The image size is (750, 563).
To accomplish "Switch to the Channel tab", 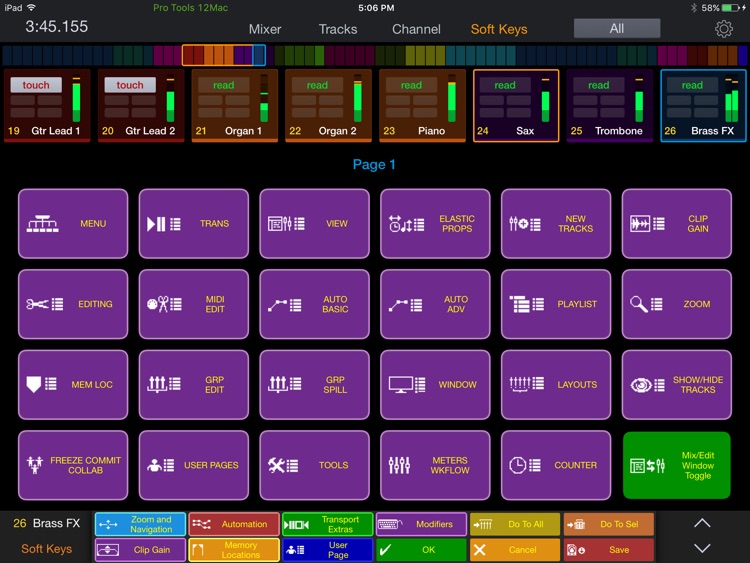I will click(x=416, y=29).
